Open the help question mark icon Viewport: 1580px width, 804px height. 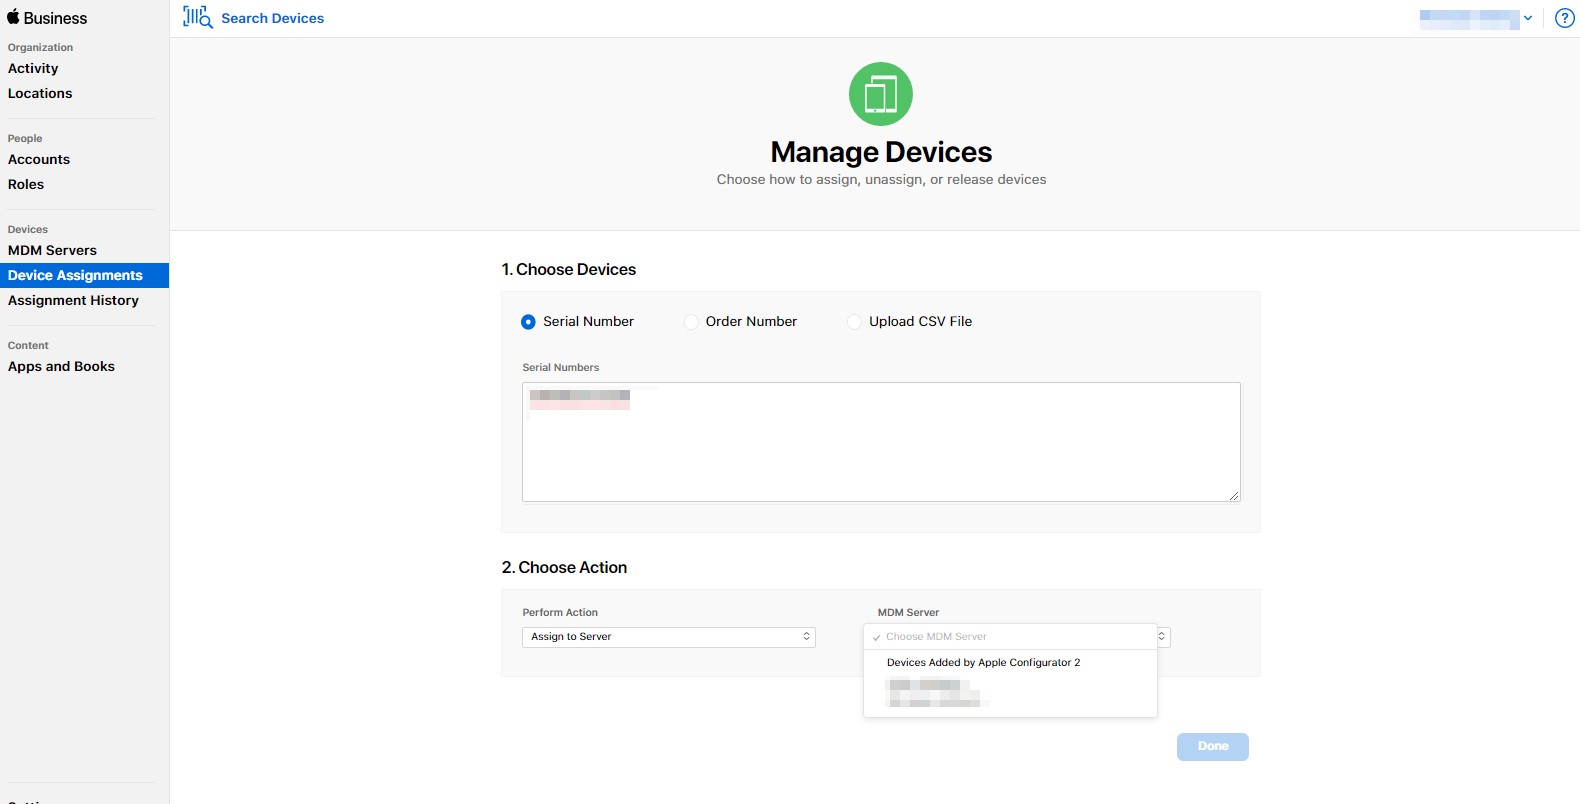pos(1564,18)
